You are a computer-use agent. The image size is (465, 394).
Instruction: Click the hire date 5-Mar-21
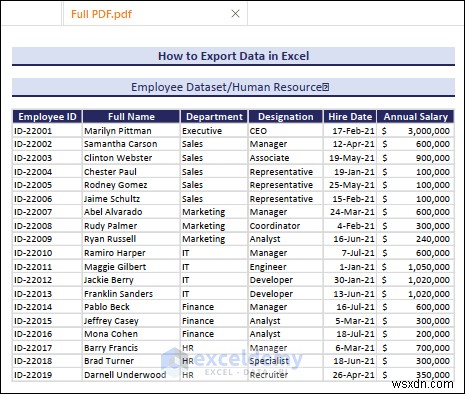(355, 321)
